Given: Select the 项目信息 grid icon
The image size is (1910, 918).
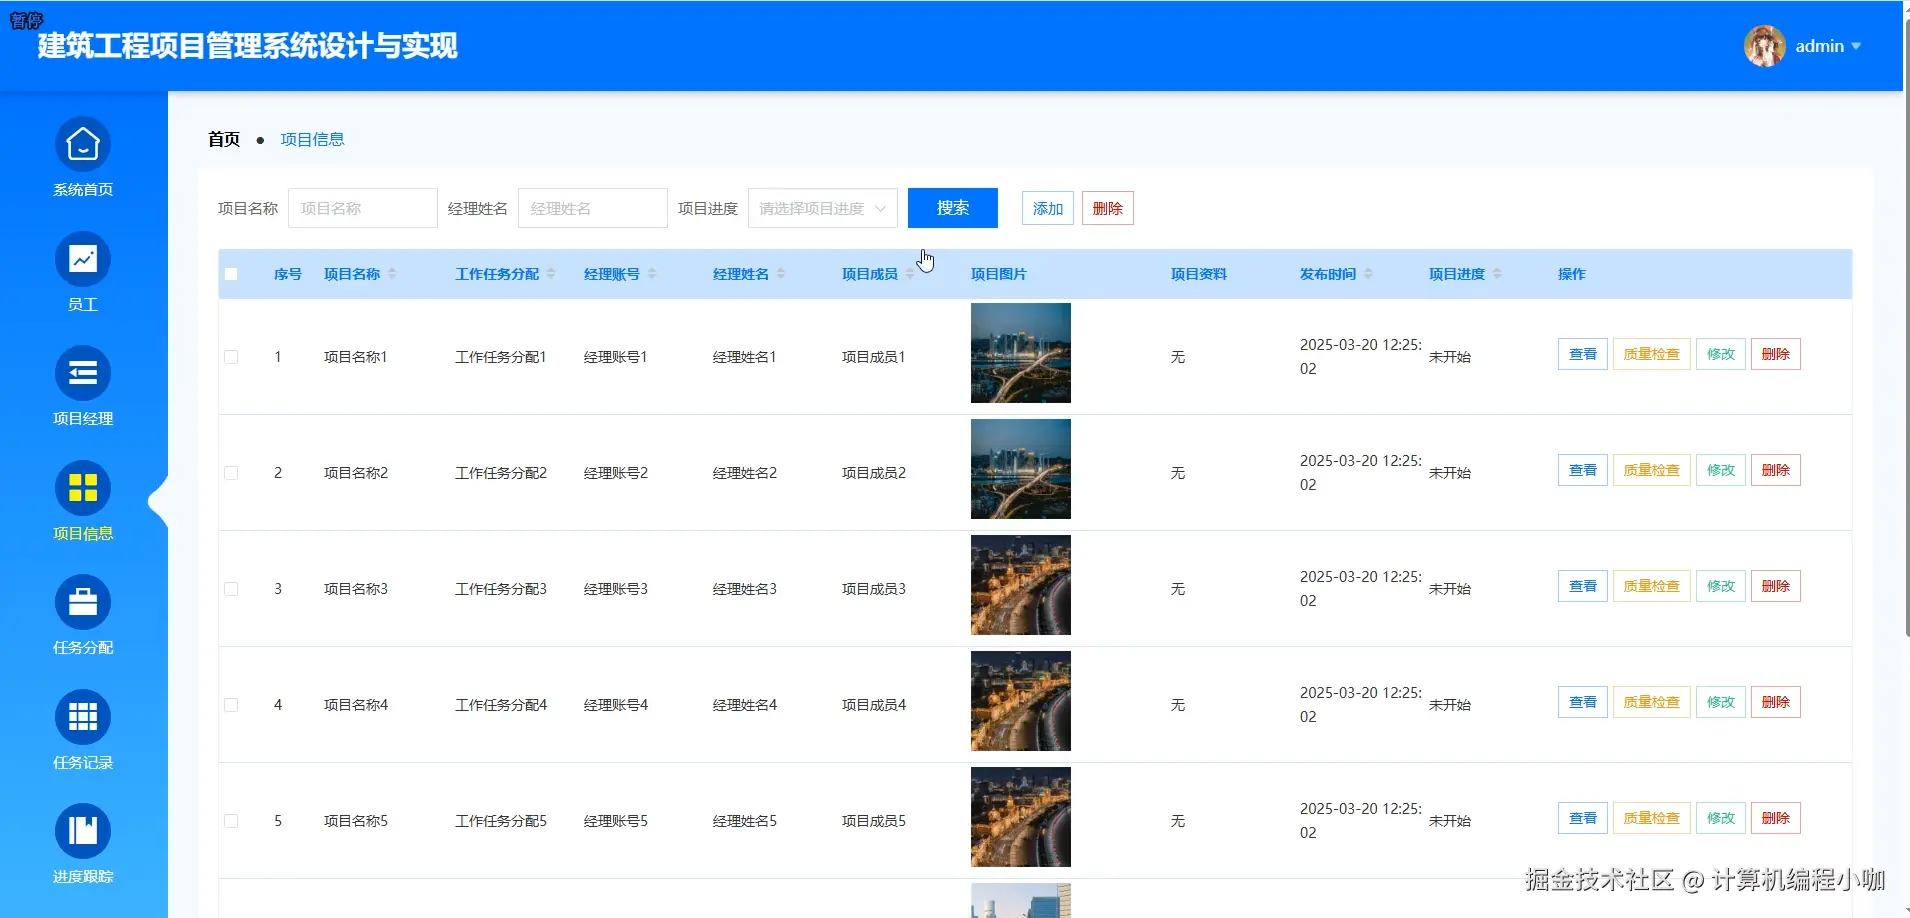Looking at the screenshot, I should (83, 488).
